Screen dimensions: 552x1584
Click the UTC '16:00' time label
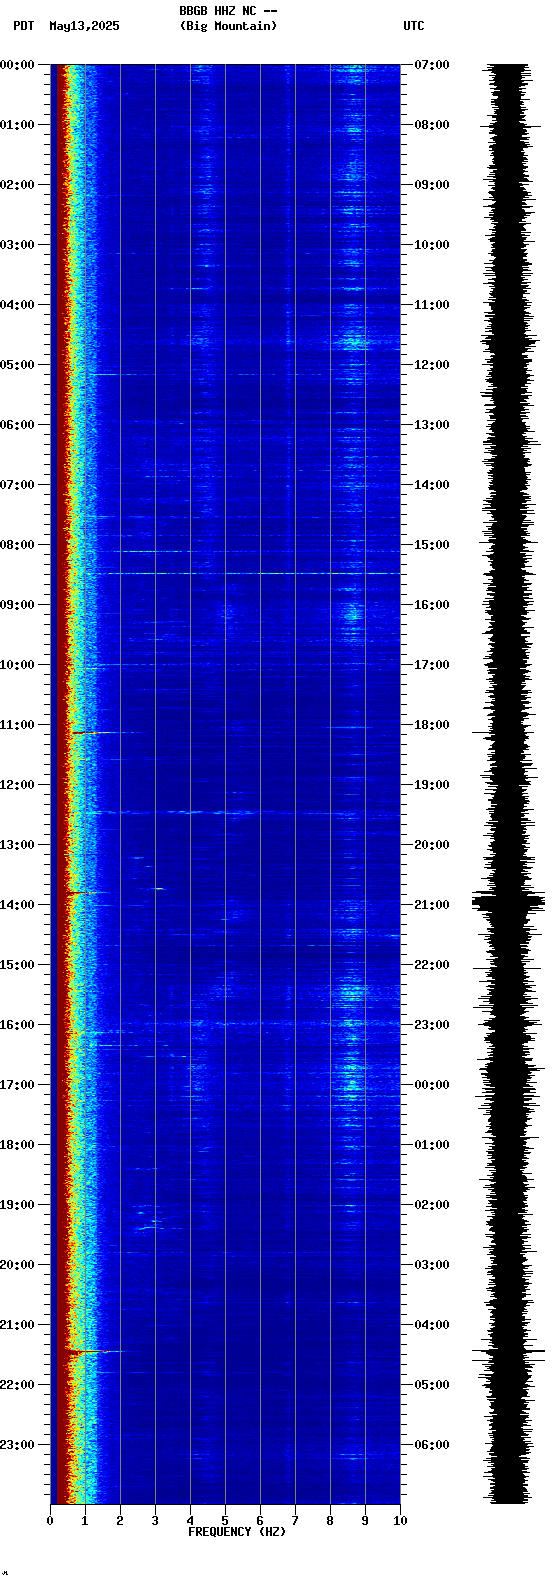[x=432, y=605]
